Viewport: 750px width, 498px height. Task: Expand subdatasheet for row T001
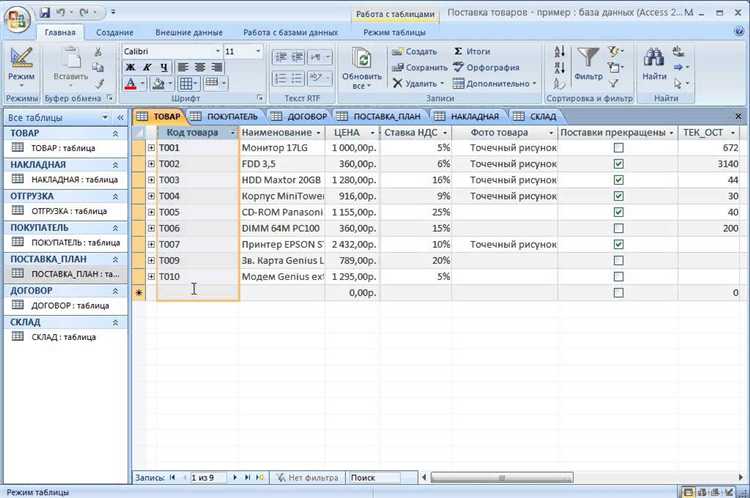pos(151,148)
